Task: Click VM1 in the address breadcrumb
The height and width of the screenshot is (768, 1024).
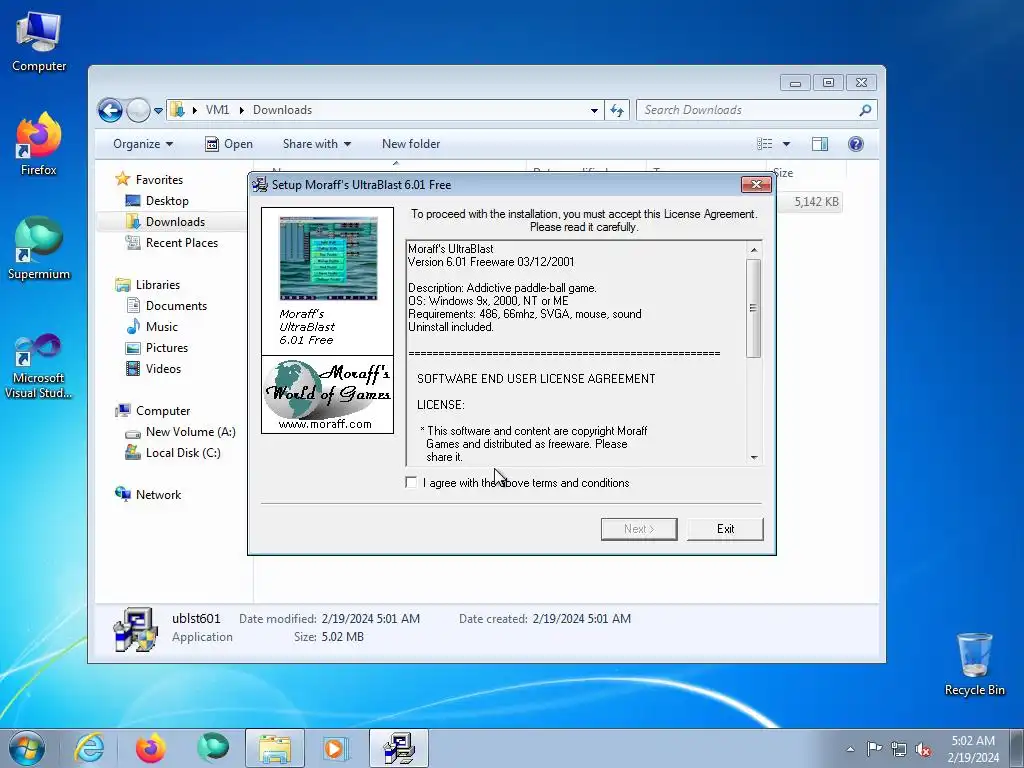Action: pos(217,110)
